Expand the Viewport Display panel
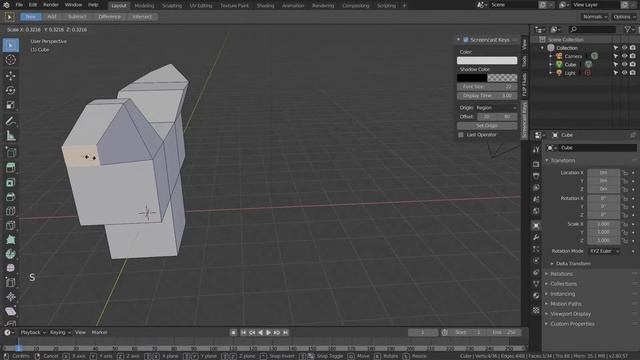 click(570, 314)
